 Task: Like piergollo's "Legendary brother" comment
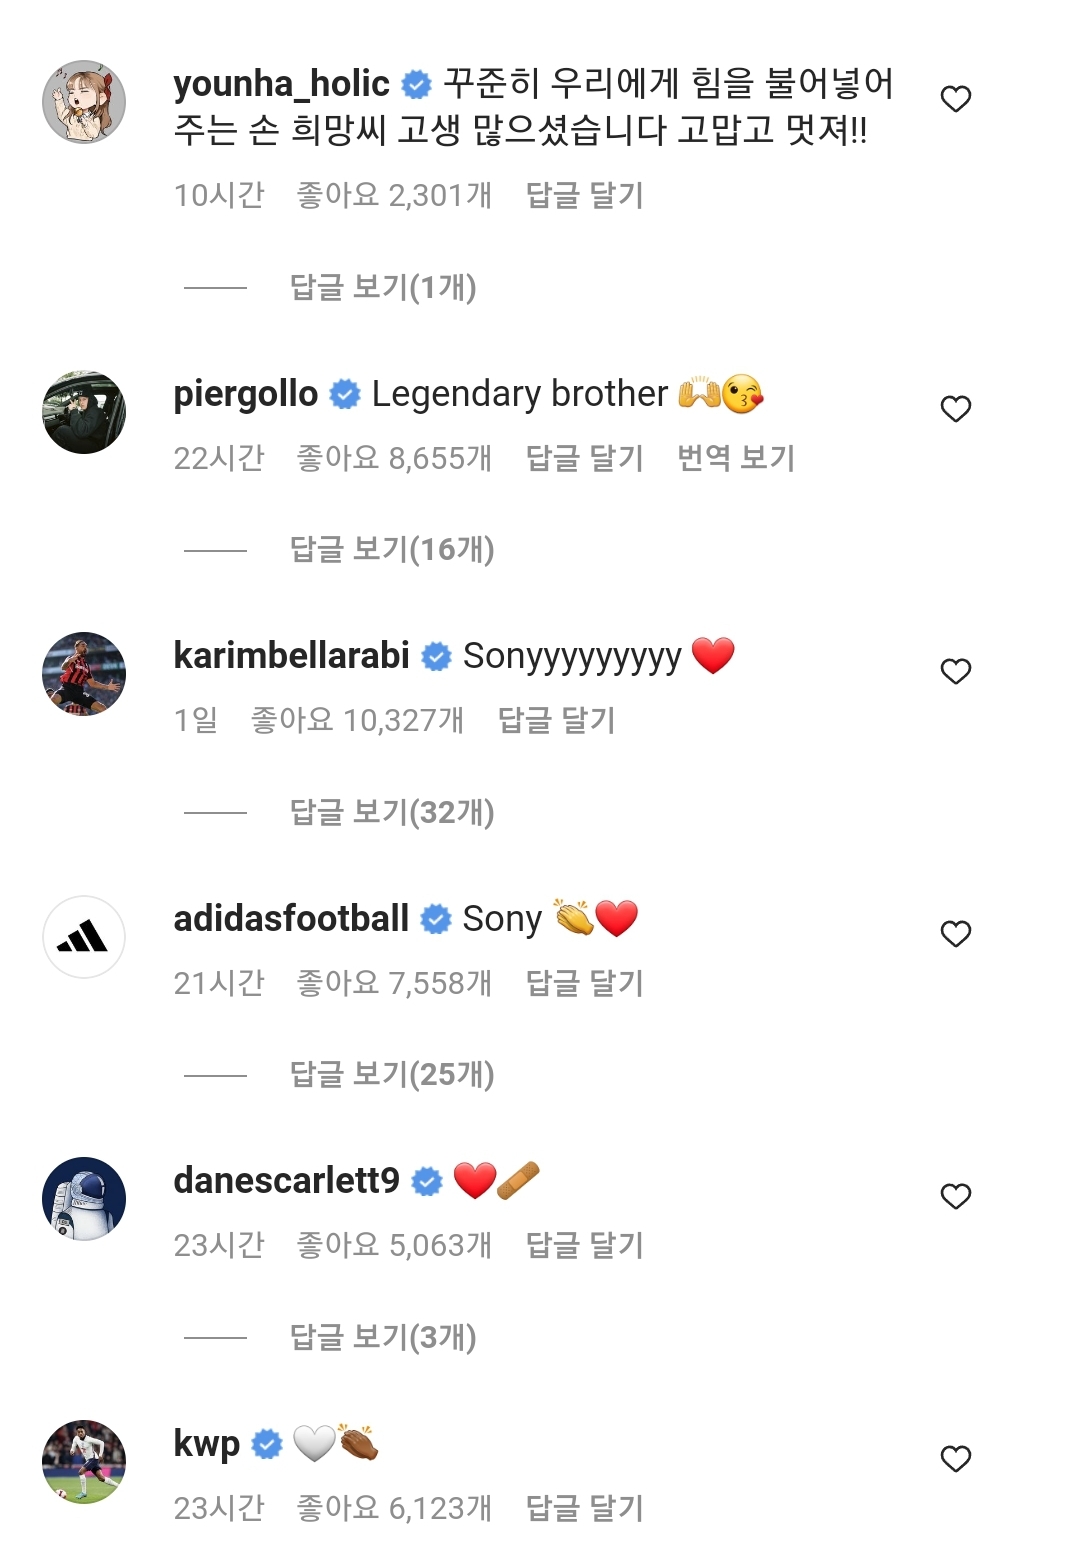956,409
